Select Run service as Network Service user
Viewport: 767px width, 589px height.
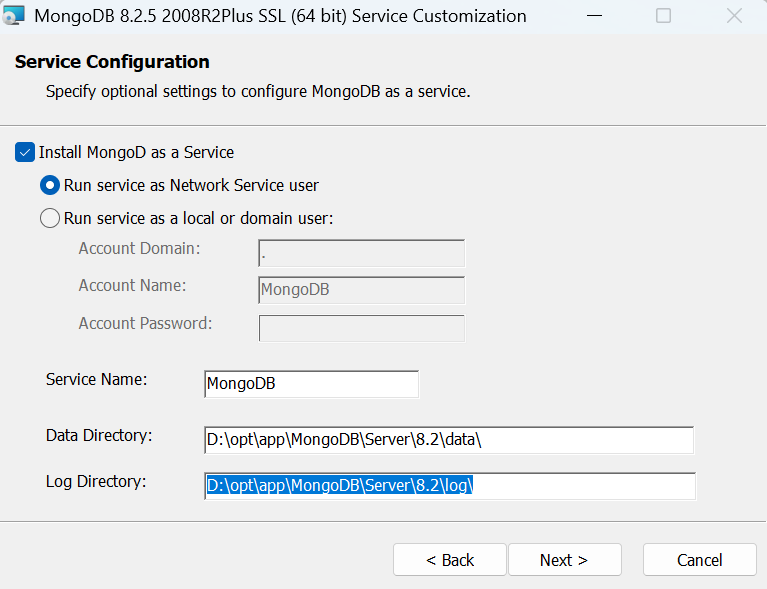point(50,185)
